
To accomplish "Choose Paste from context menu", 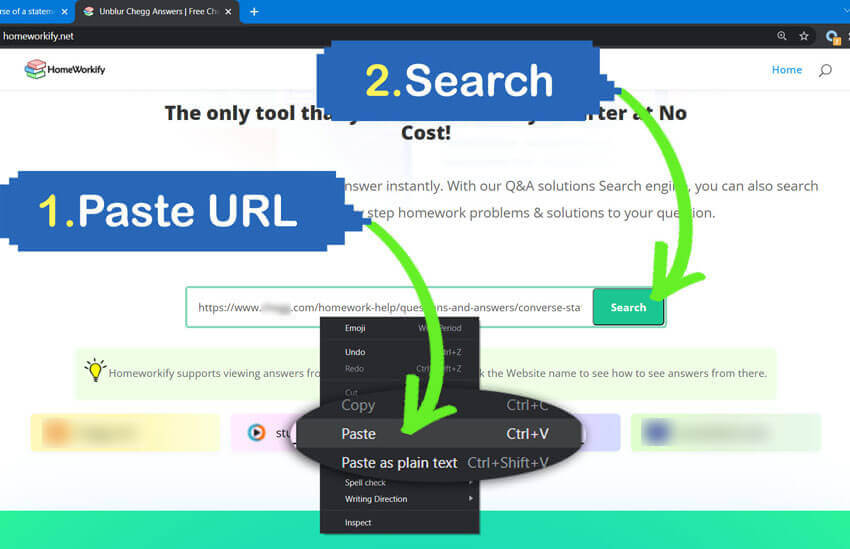I will pyautogui.click(x=439, y=434).
